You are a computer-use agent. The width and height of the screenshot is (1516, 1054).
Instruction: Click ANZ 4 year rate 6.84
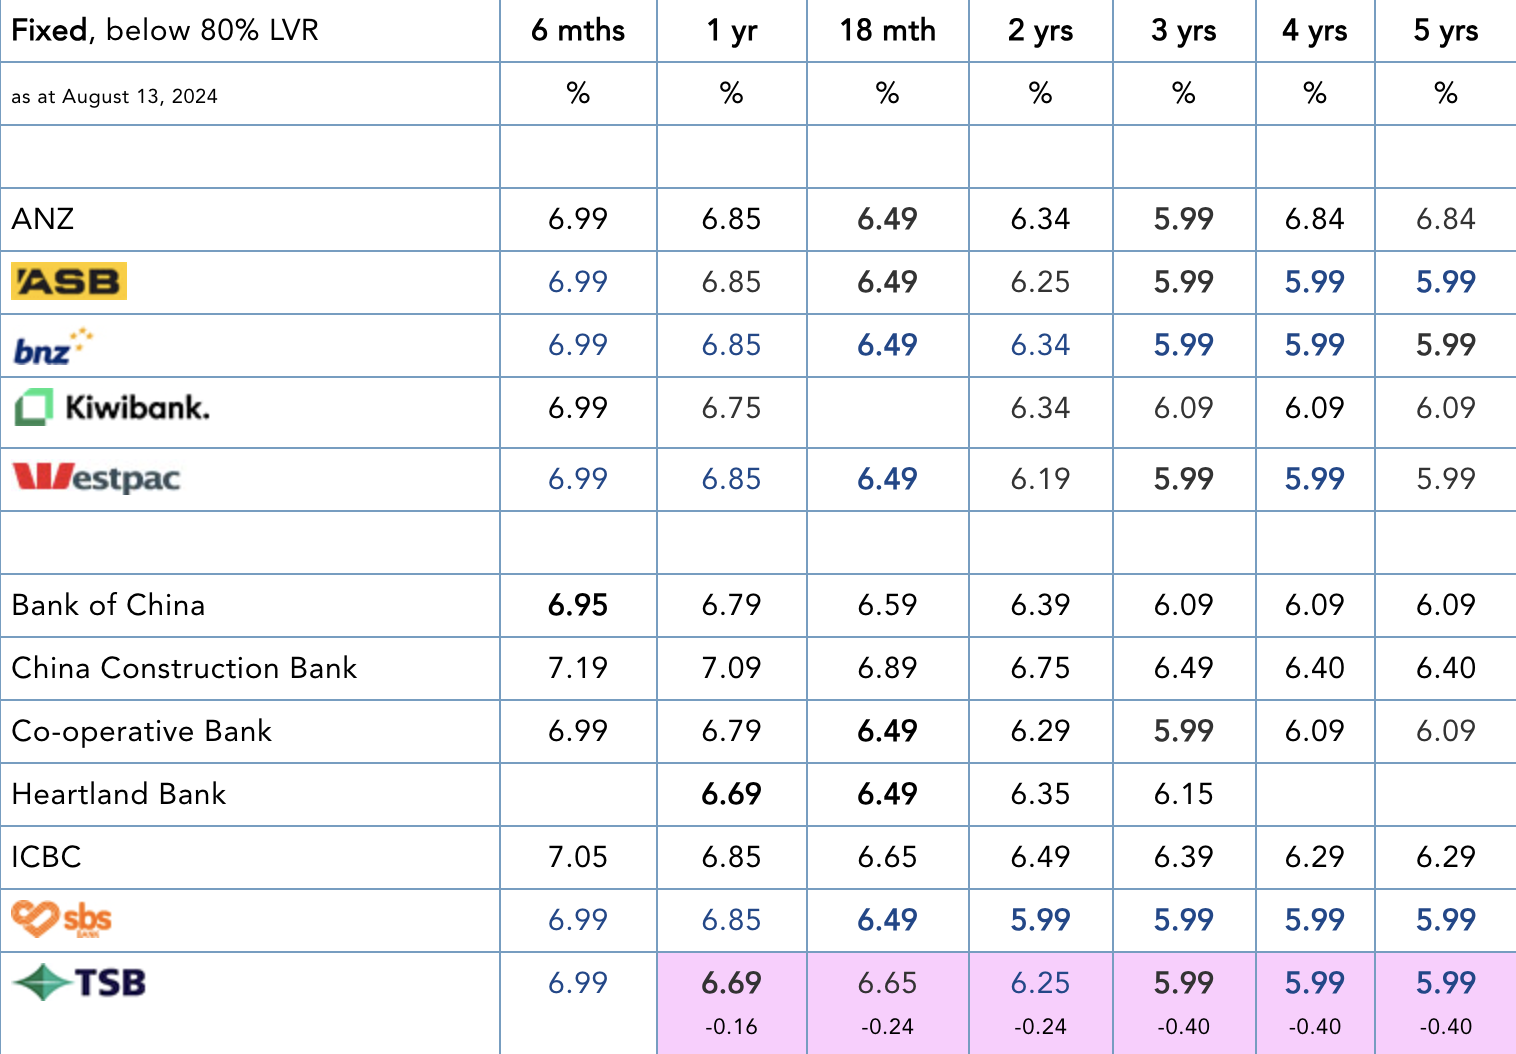(x=1315, y=219)
